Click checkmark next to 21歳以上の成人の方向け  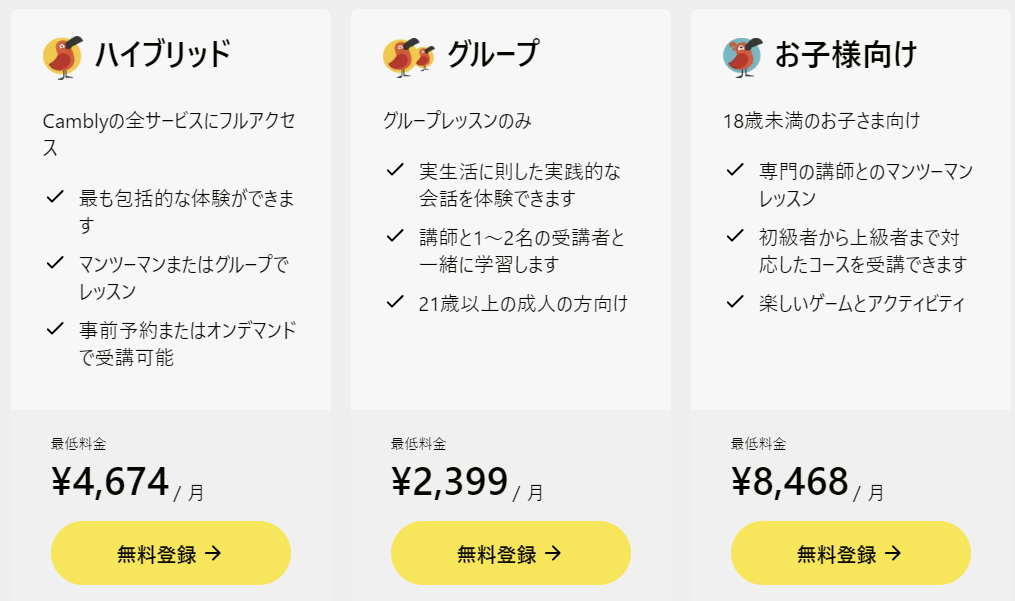(395, 302)
